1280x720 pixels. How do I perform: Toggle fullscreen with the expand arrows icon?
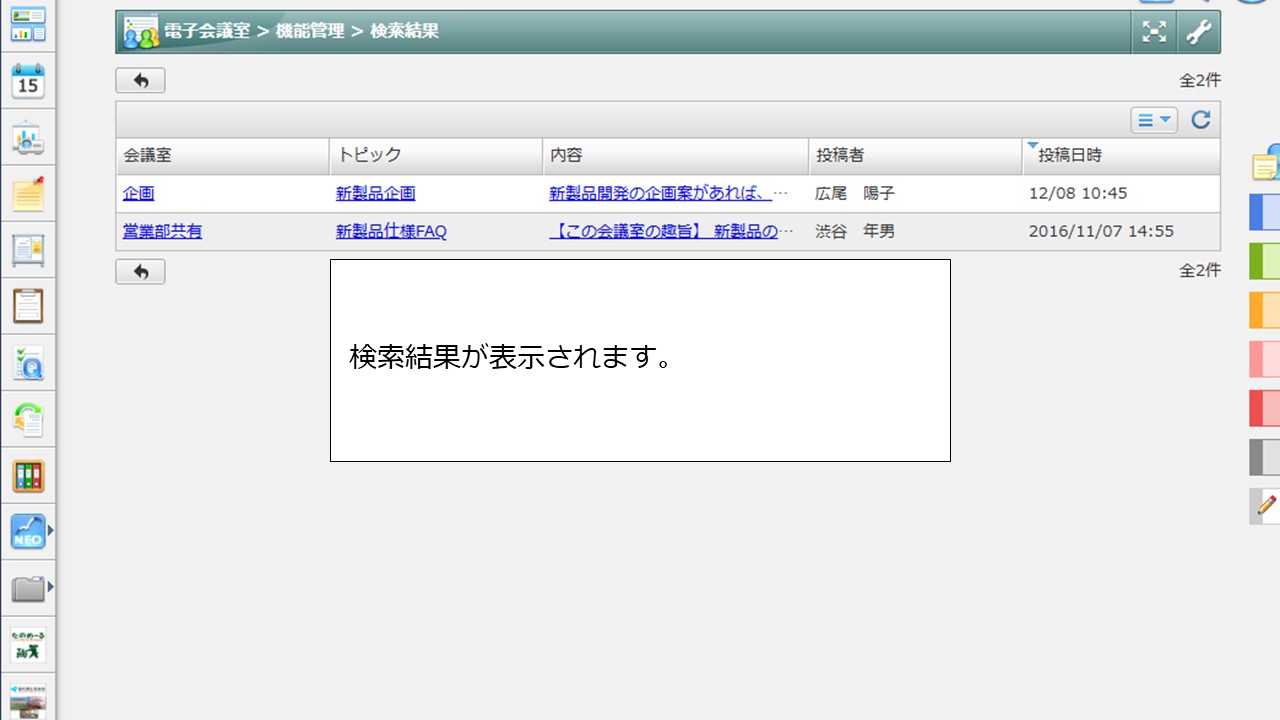tap(1154, 32)
